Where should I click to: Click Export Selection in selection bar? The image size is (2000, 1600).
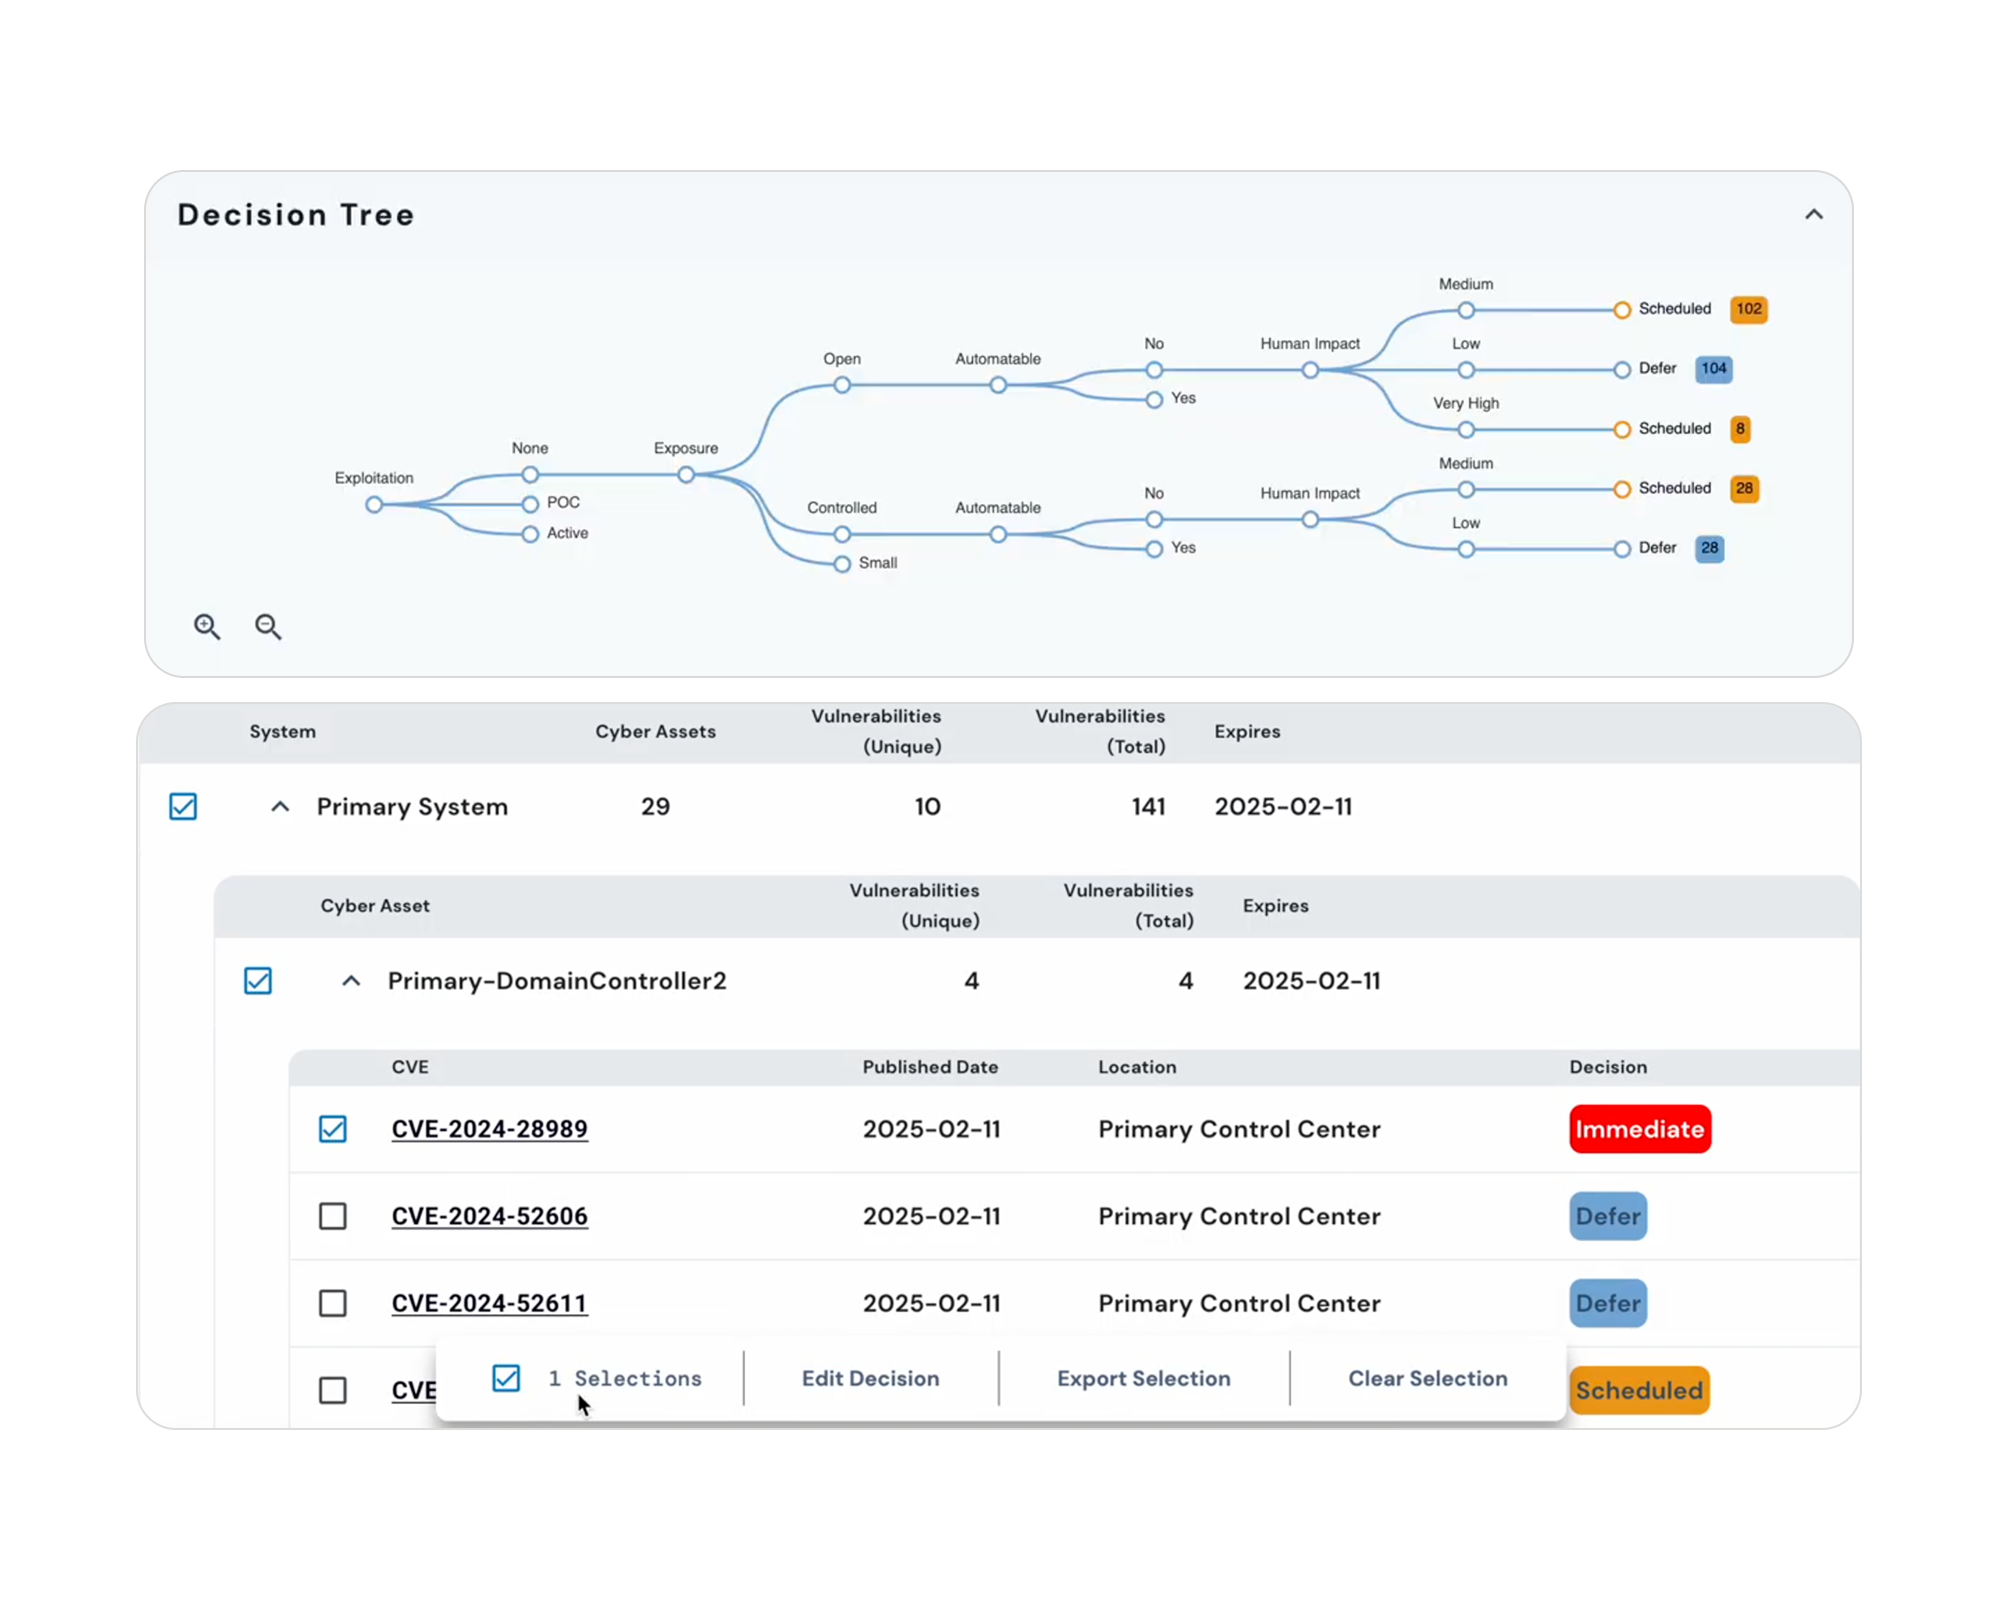(1143, 1378)
